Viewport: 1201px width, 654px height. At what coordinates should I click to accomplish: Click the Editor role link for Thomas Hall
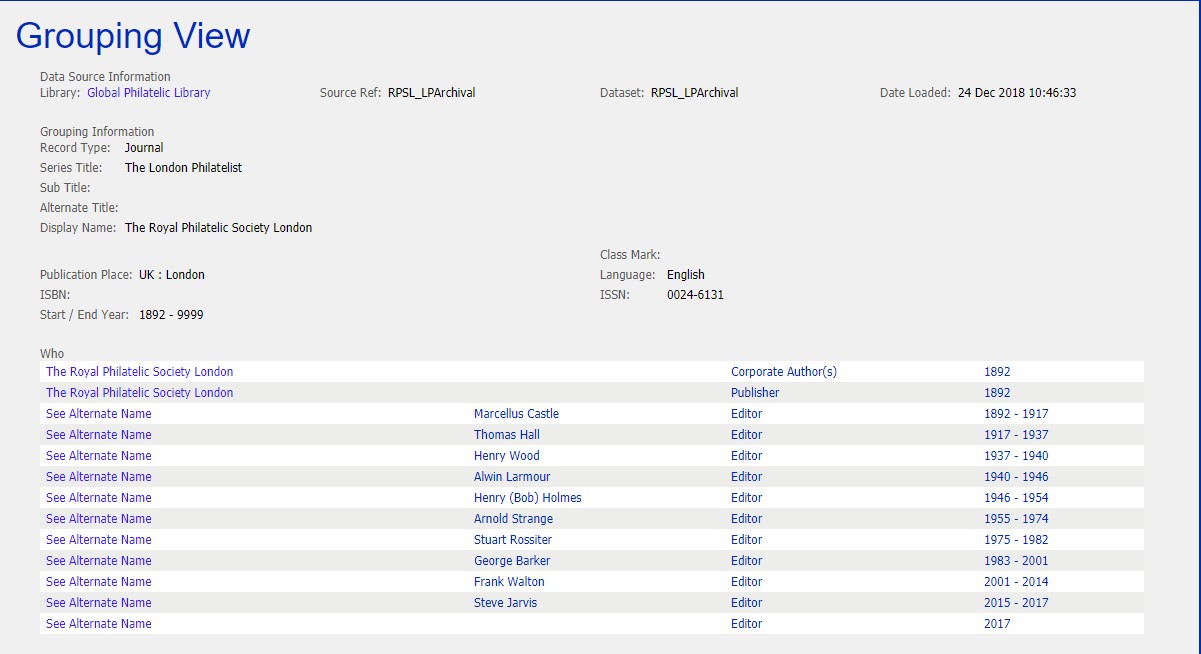(746, 435)
